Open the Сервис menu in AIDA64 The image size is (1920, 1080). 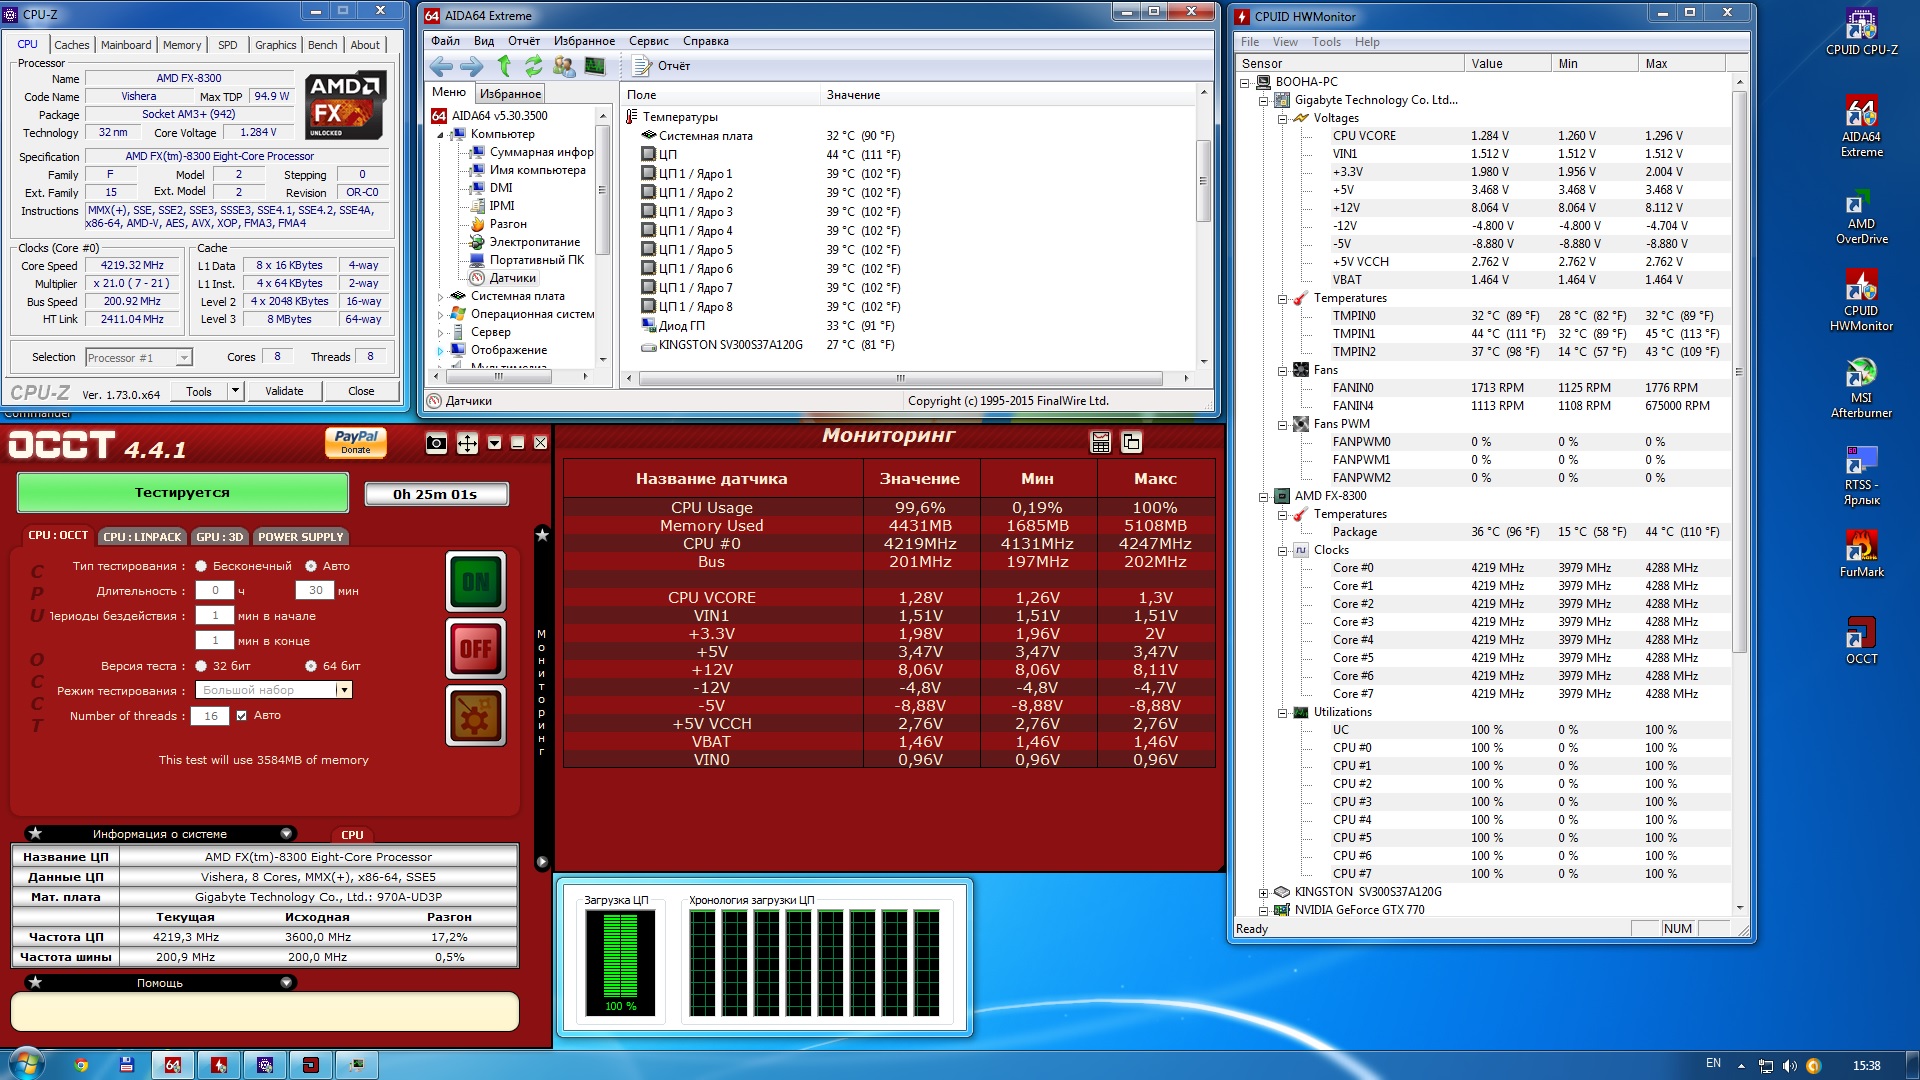click(x=648, y=41)
